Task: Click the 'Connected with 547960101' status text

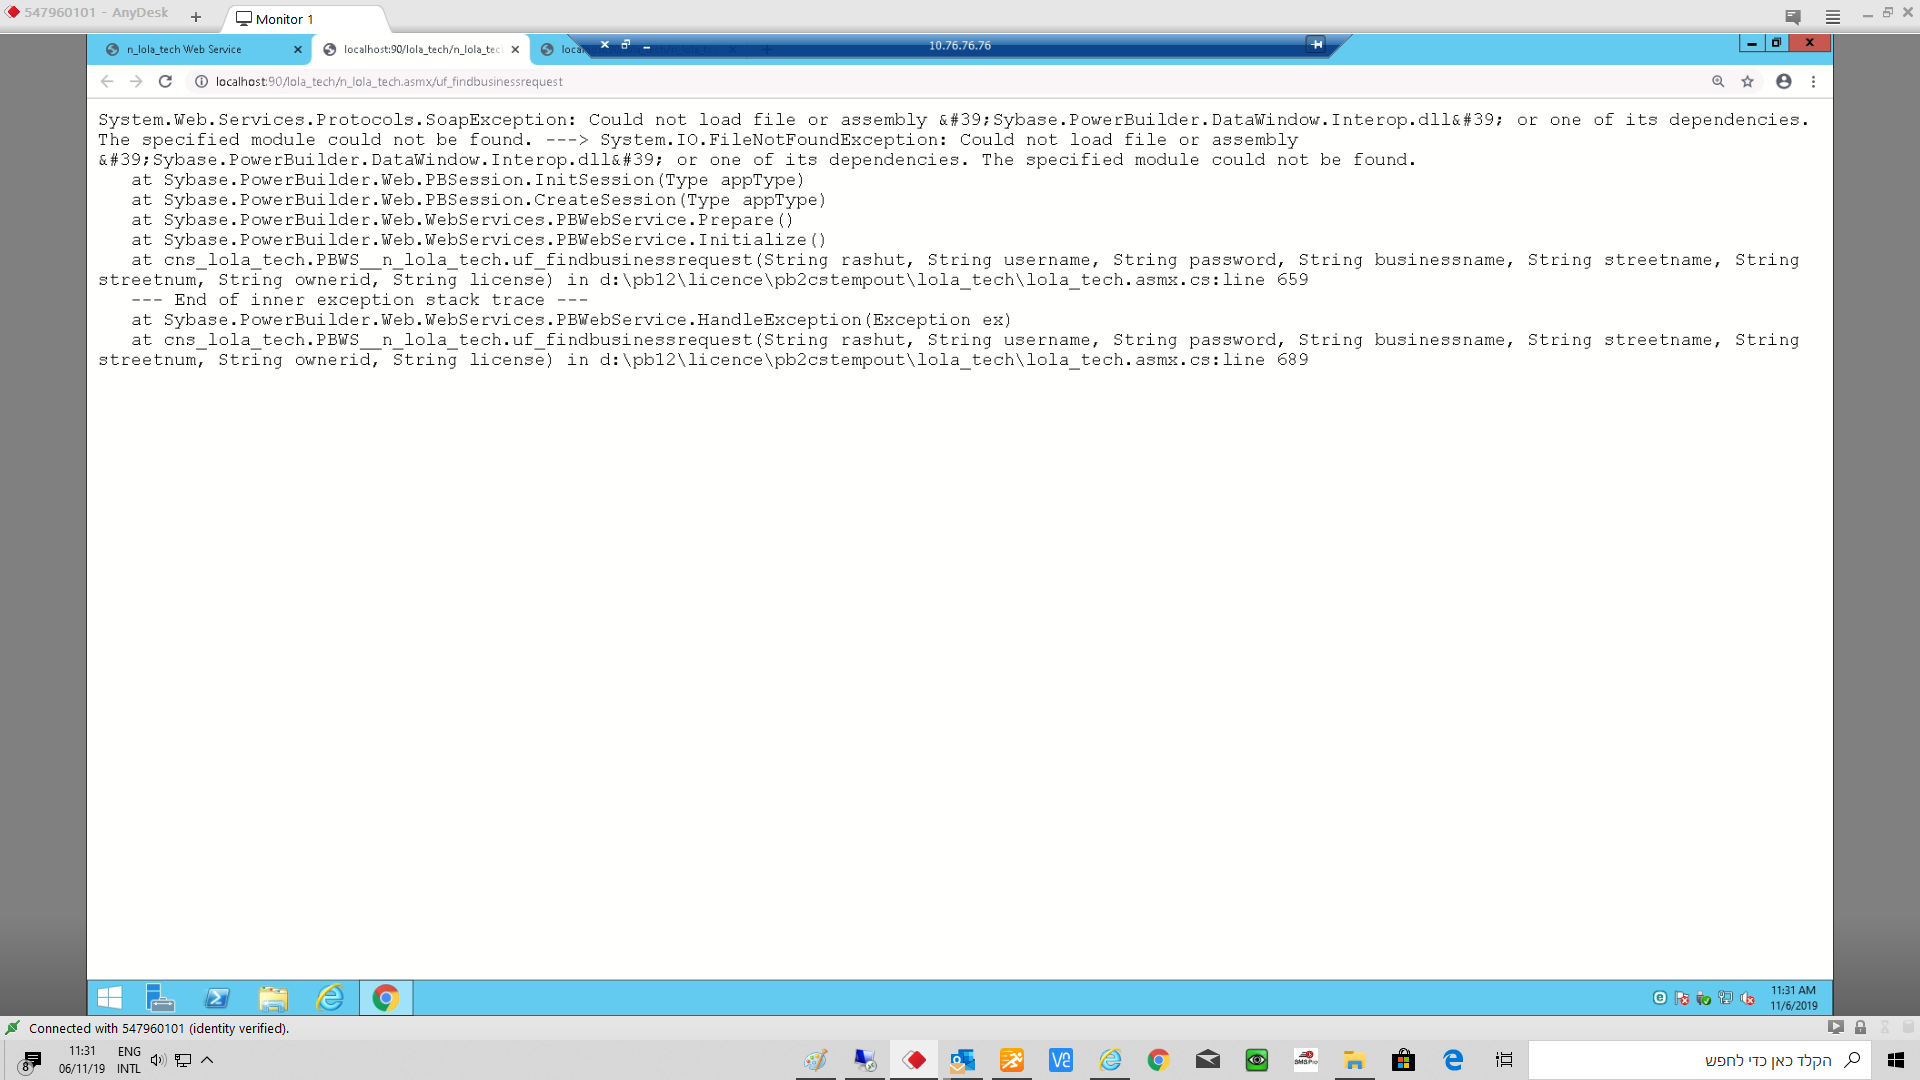Action: click(x=159, y=1028)
